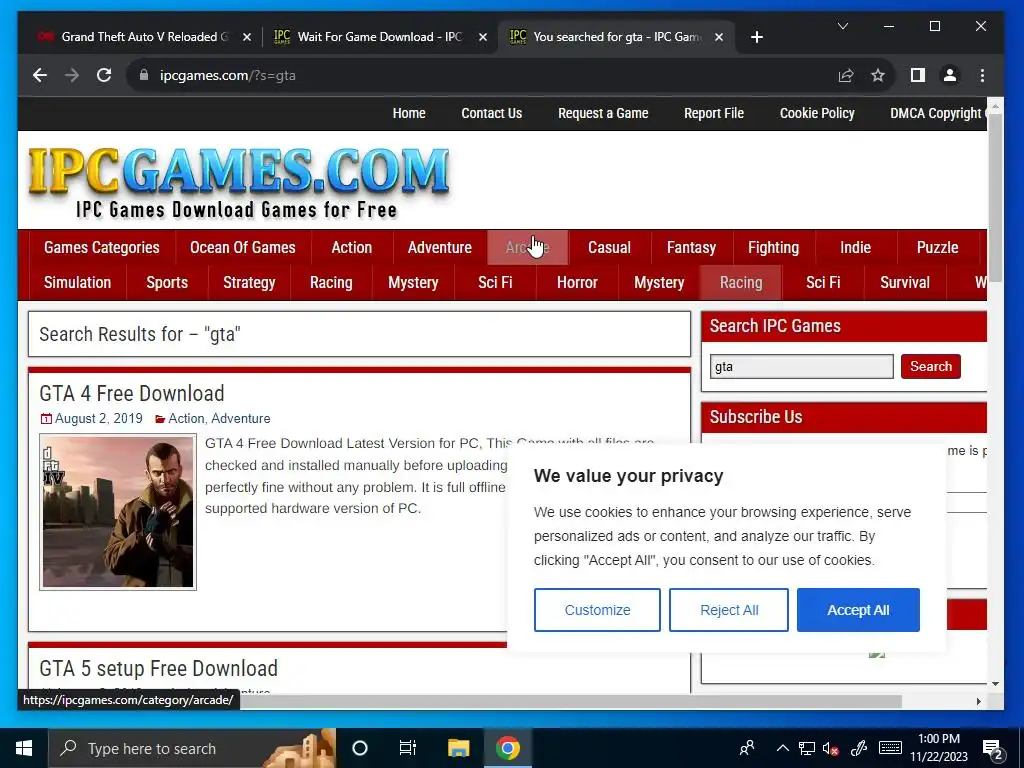The height and width of the screenshot is (768, 1024).
Task: Open the Action category
Action: [x=351, y=248]
